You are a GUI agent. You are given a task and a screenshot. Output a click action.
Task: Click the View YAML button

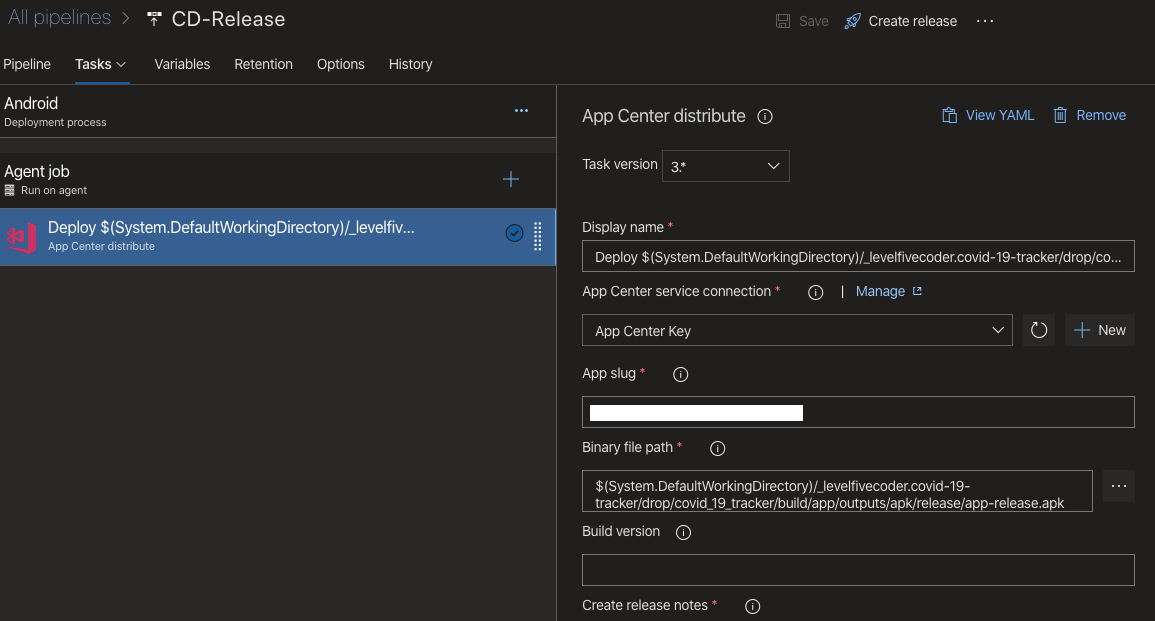click(988, 115)
